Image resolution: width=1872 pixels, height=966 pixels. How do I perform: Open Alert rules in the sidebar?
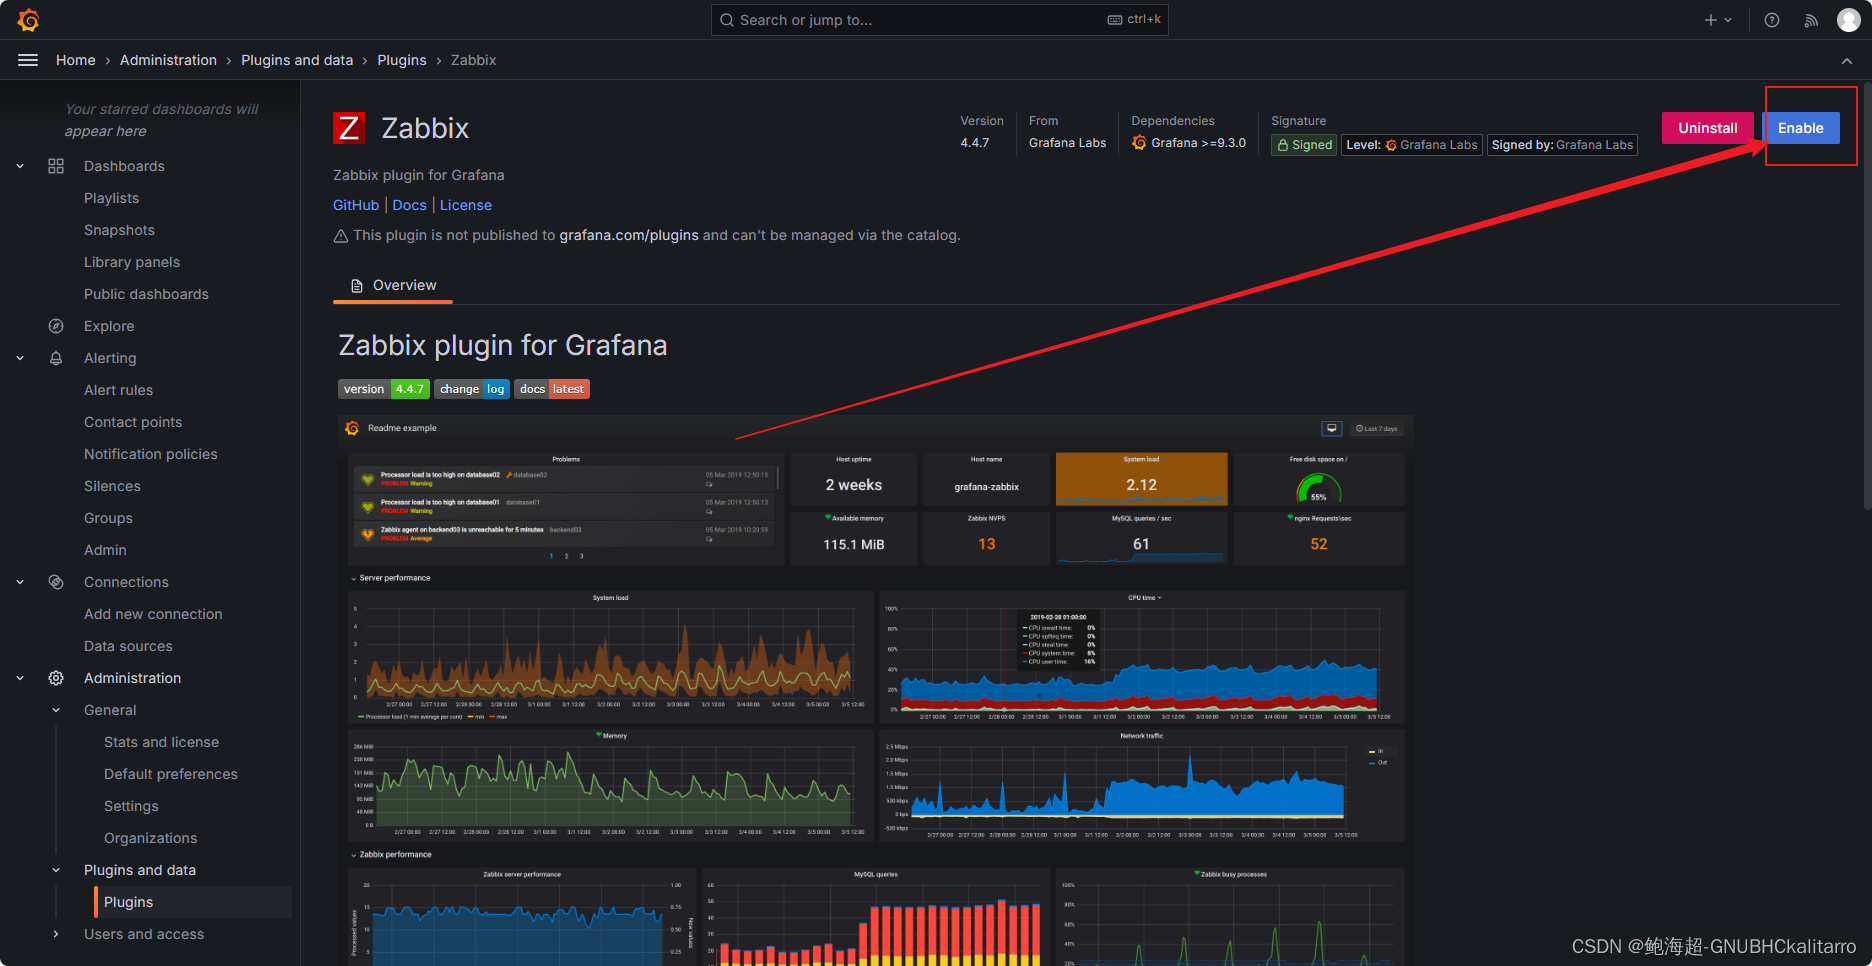click(x=118, y=390)
